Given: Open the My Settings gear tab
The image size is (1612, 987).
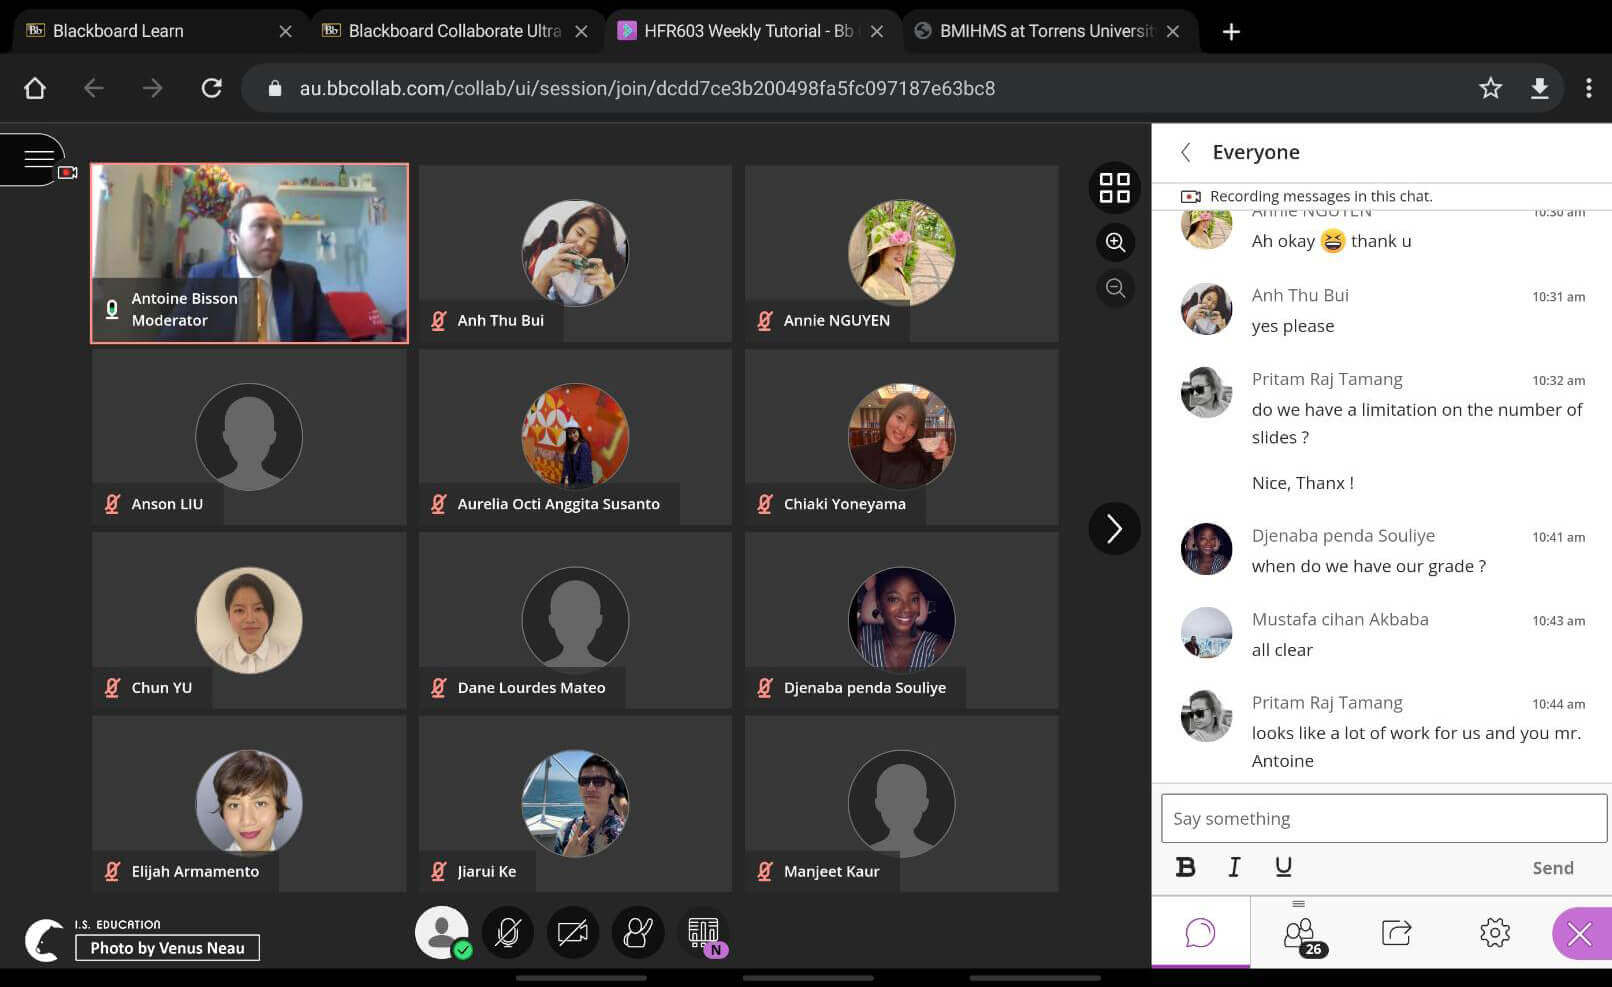Looking at the screenshot, I should 1494,933.
